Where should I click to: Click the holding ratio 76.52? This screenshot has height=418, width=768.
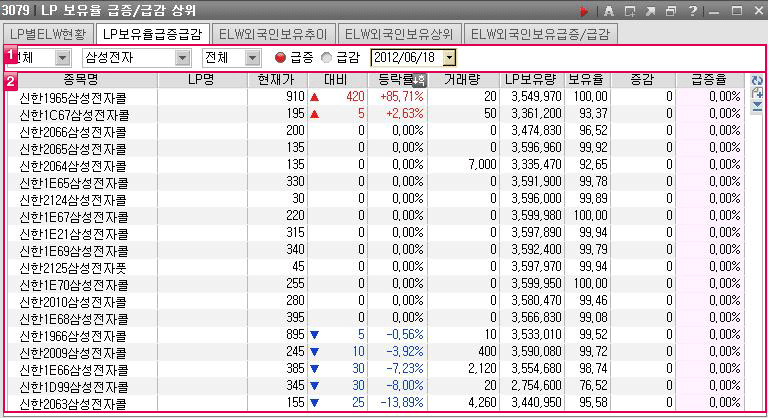click(x=593, y=386)
